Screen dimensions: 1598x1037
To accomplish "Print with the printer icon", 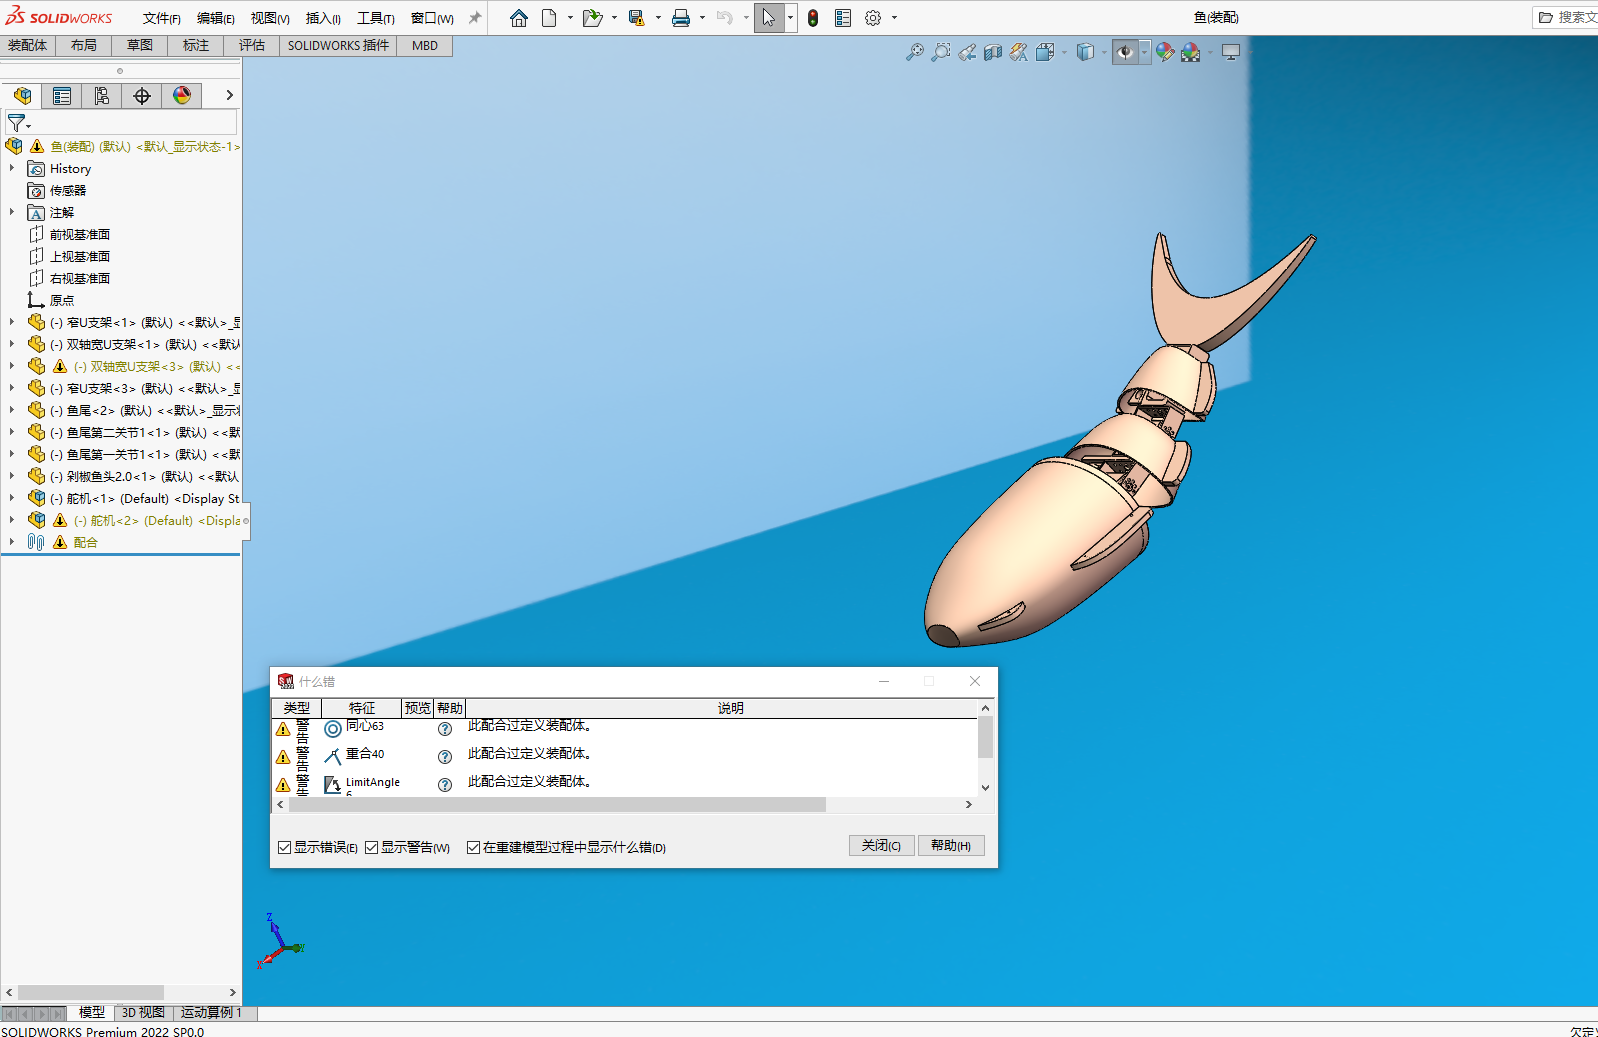I will click(681, 18).
